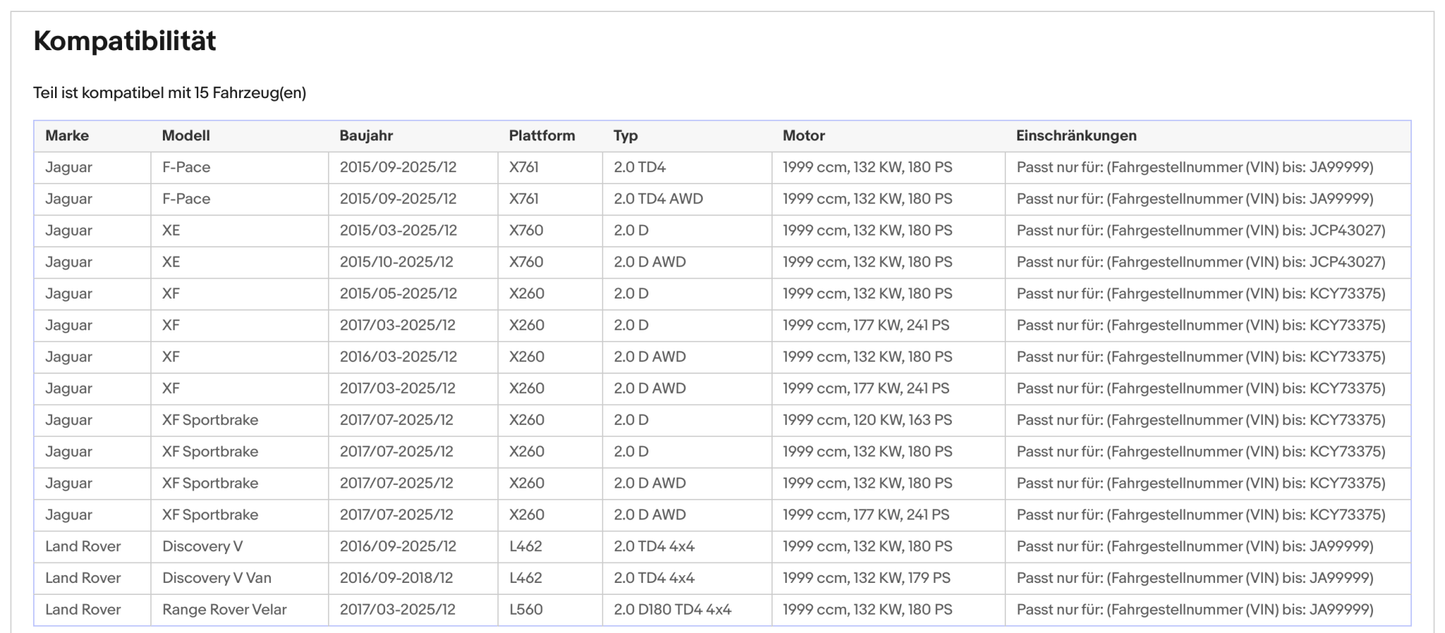Select the 2016/03-2025/12 build year cell
The width and height of the screenshot is (1445, 633).
click(x=397, y=357)
